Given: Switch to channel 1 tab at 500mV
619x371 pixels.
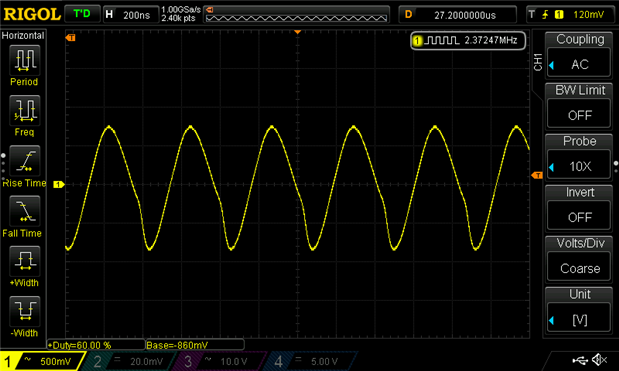Looking at the screenshot, I should pos(42,361).
